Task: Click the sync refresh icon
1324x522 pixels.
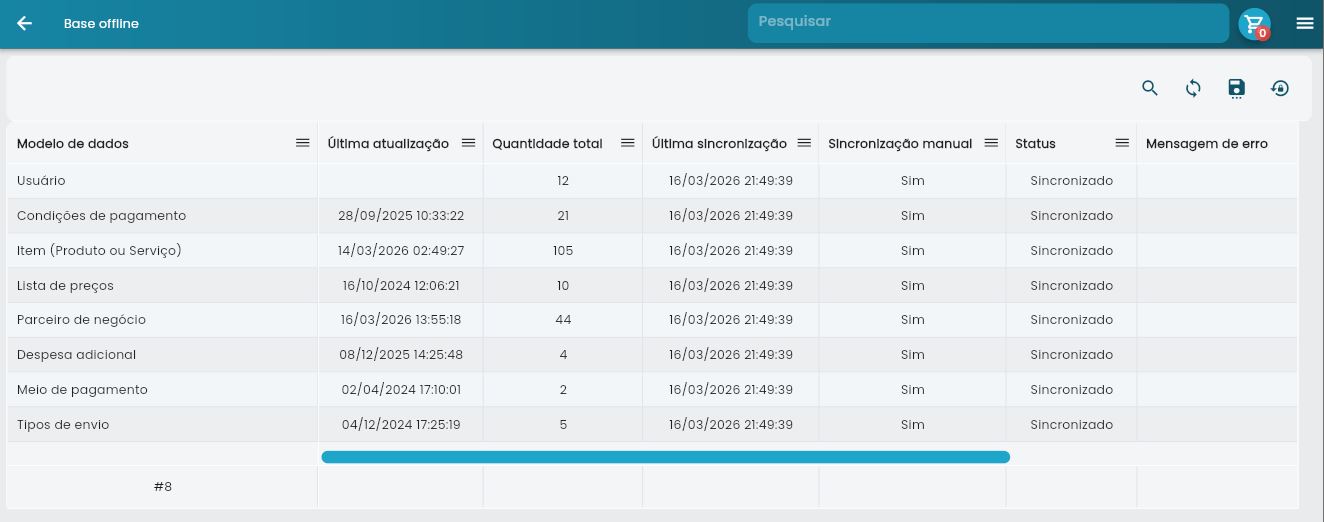Action: (x=1193, y=88)
